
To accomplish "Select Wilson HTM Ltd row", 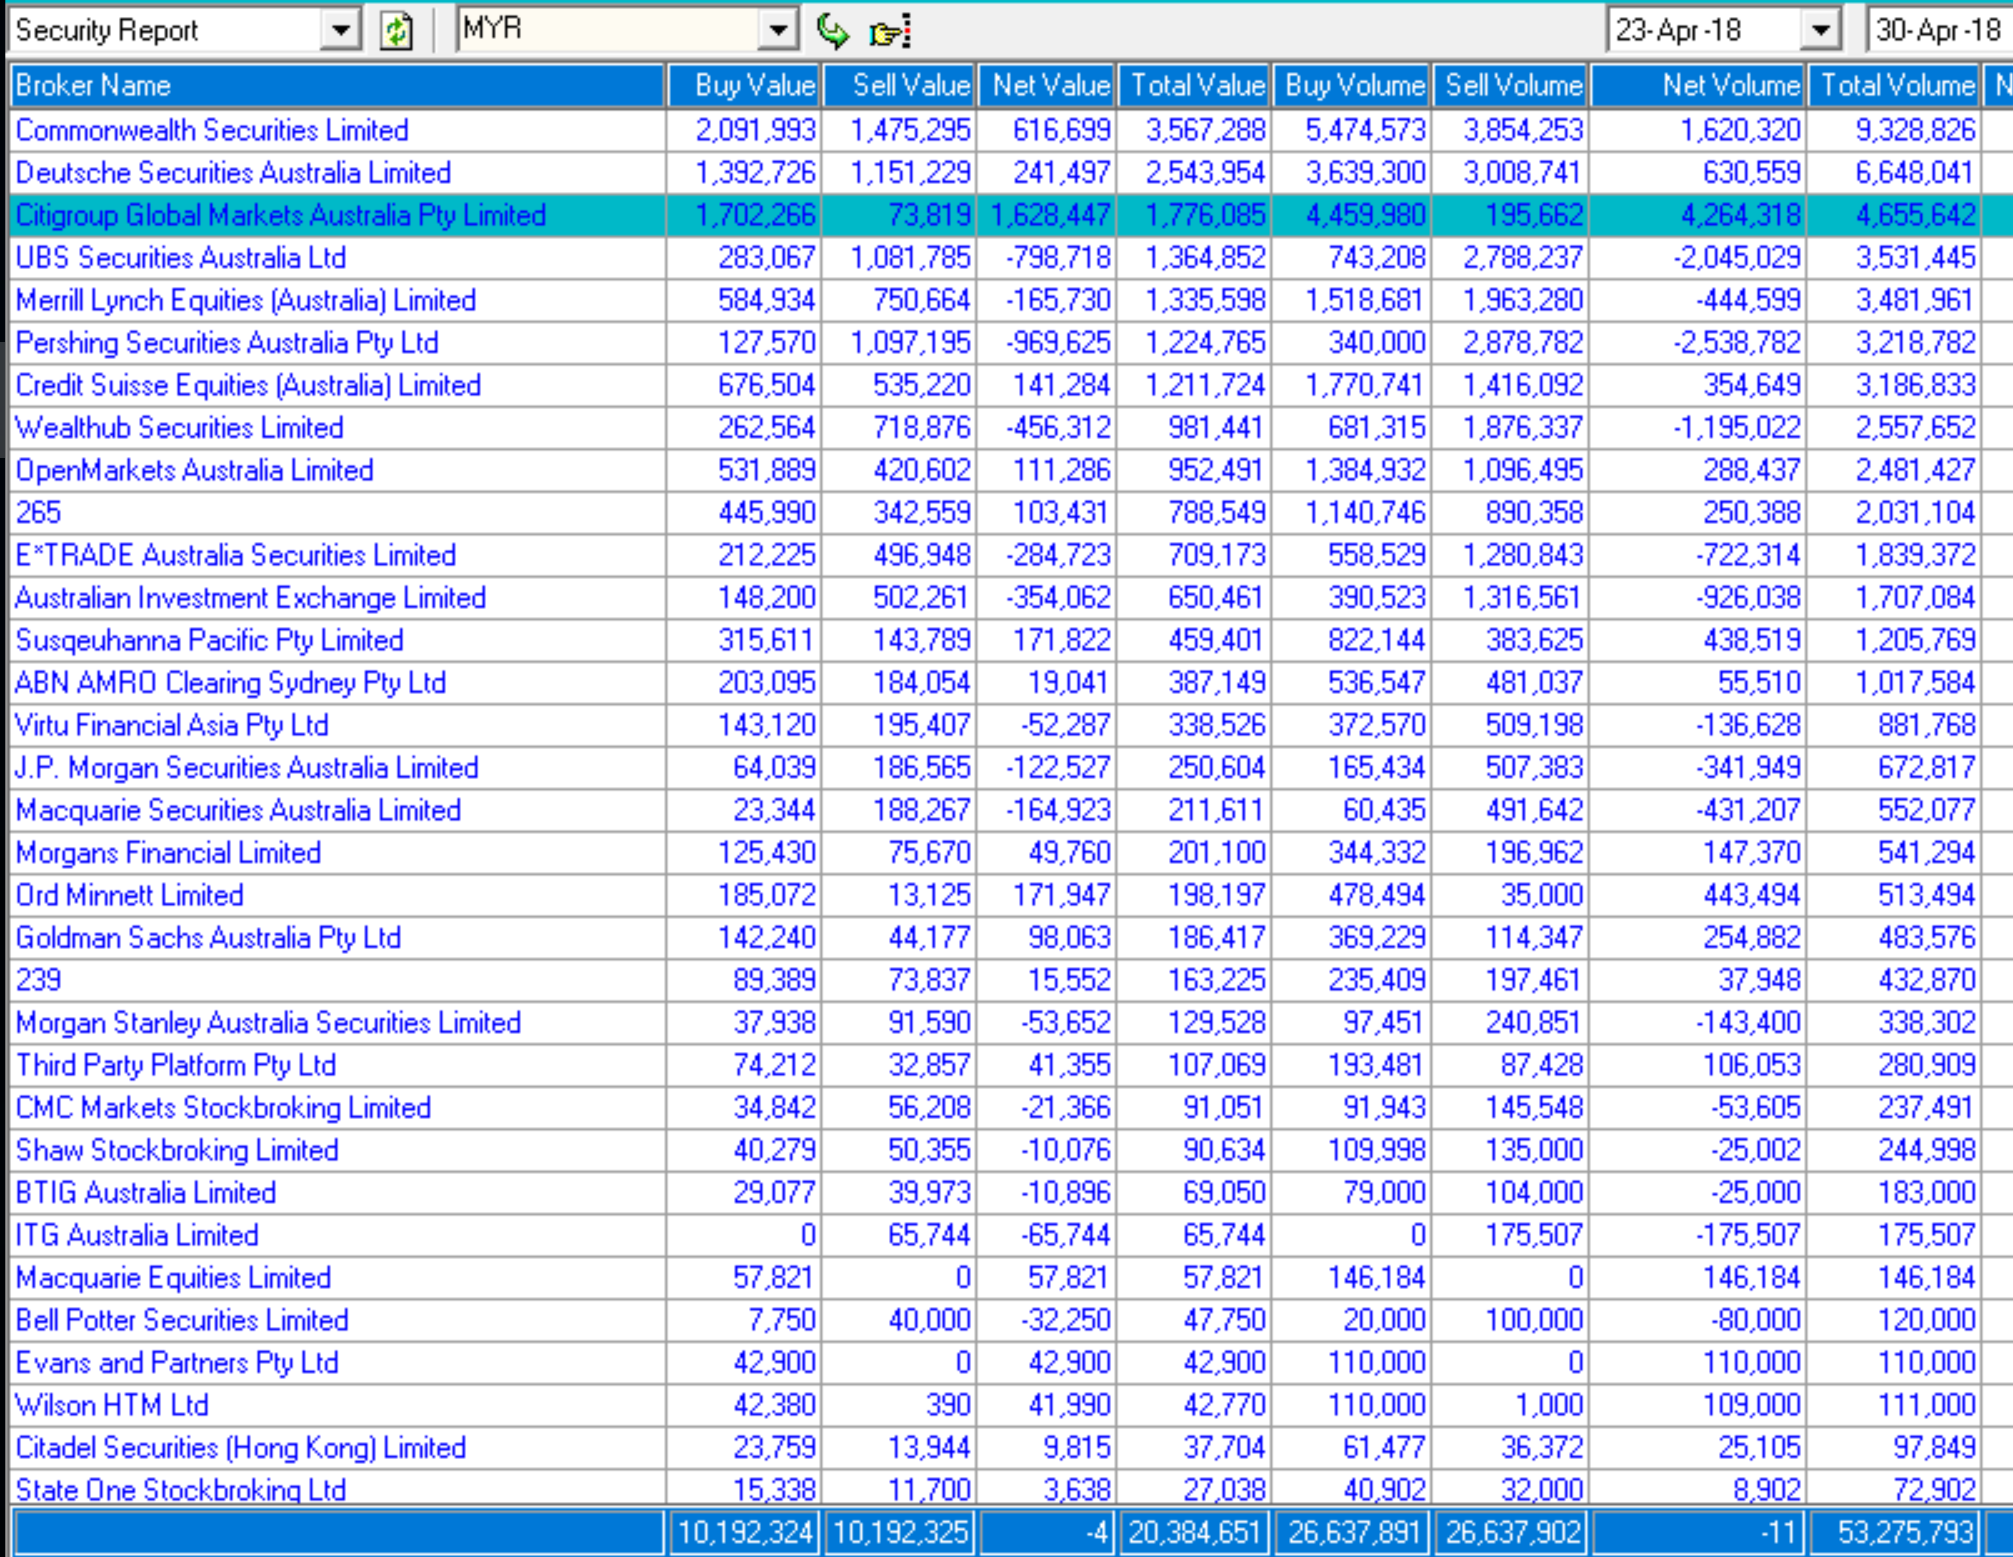I will coord(1011,1405).
